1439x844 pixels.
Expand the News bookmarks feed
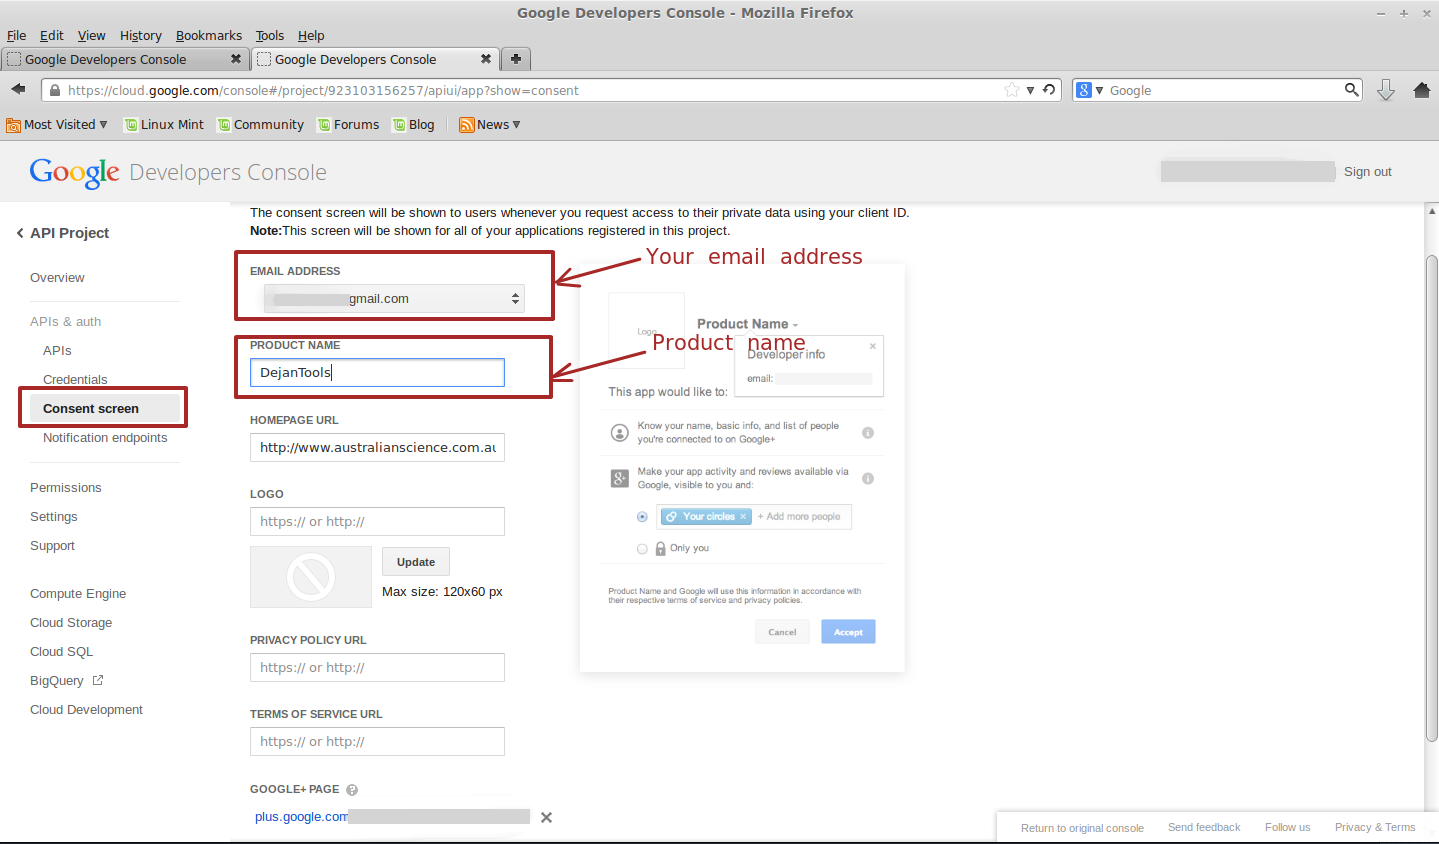[x=490, y=125]
